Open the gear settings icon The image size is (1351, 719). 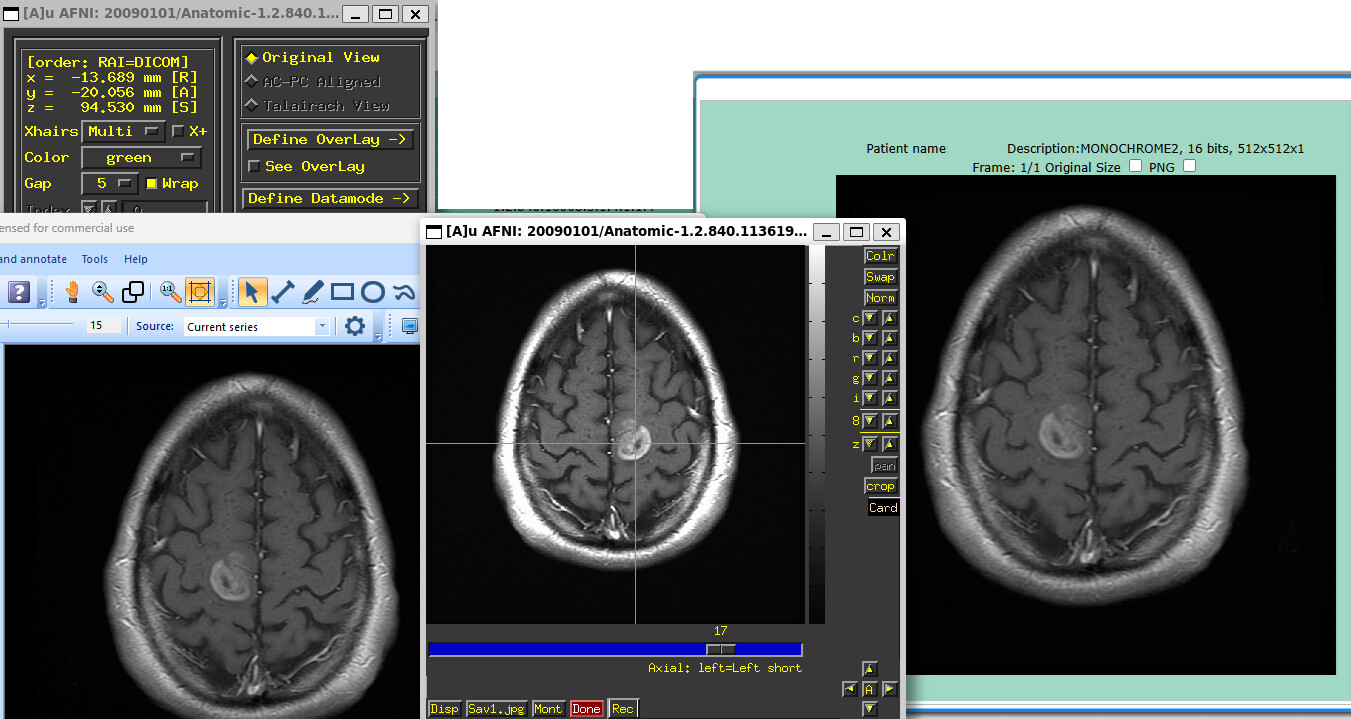click(355, 326)
